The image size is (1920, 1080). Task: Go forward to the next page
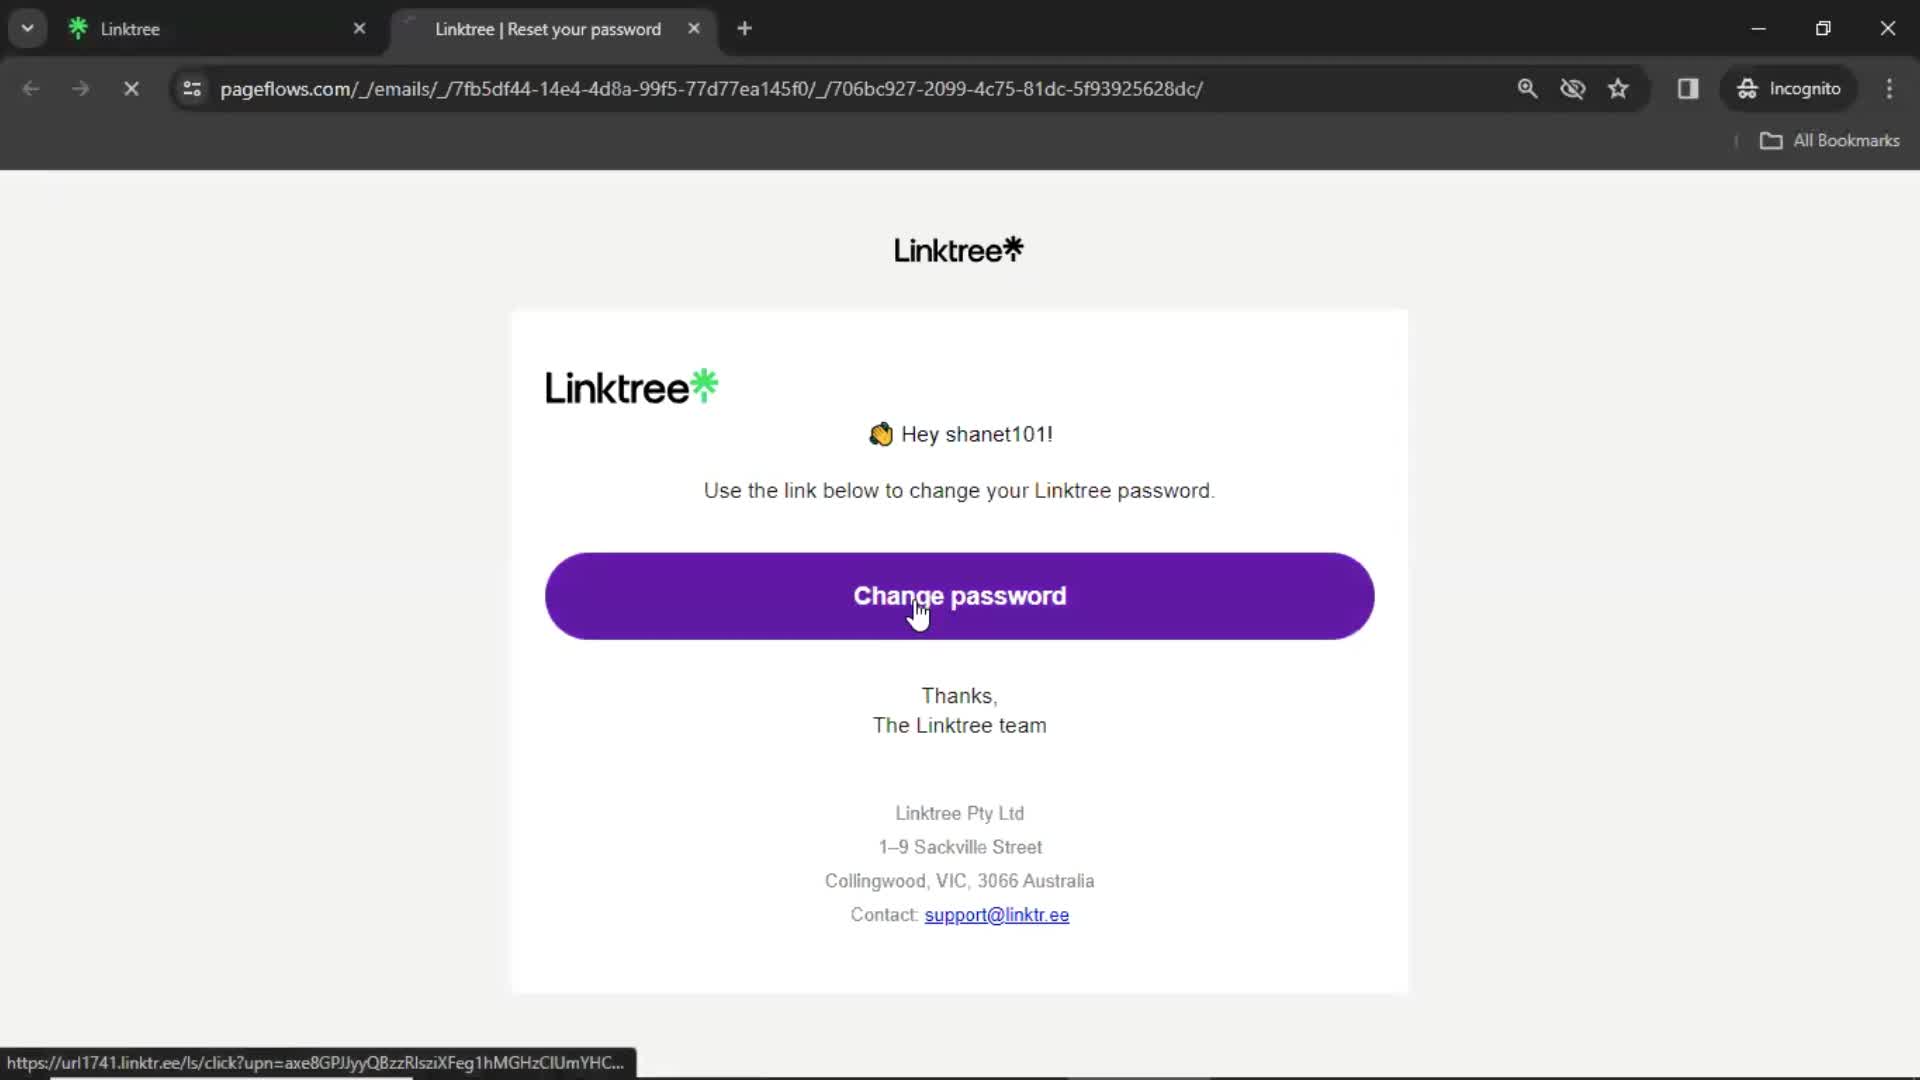pyautogui.click(x=81, y=89)
